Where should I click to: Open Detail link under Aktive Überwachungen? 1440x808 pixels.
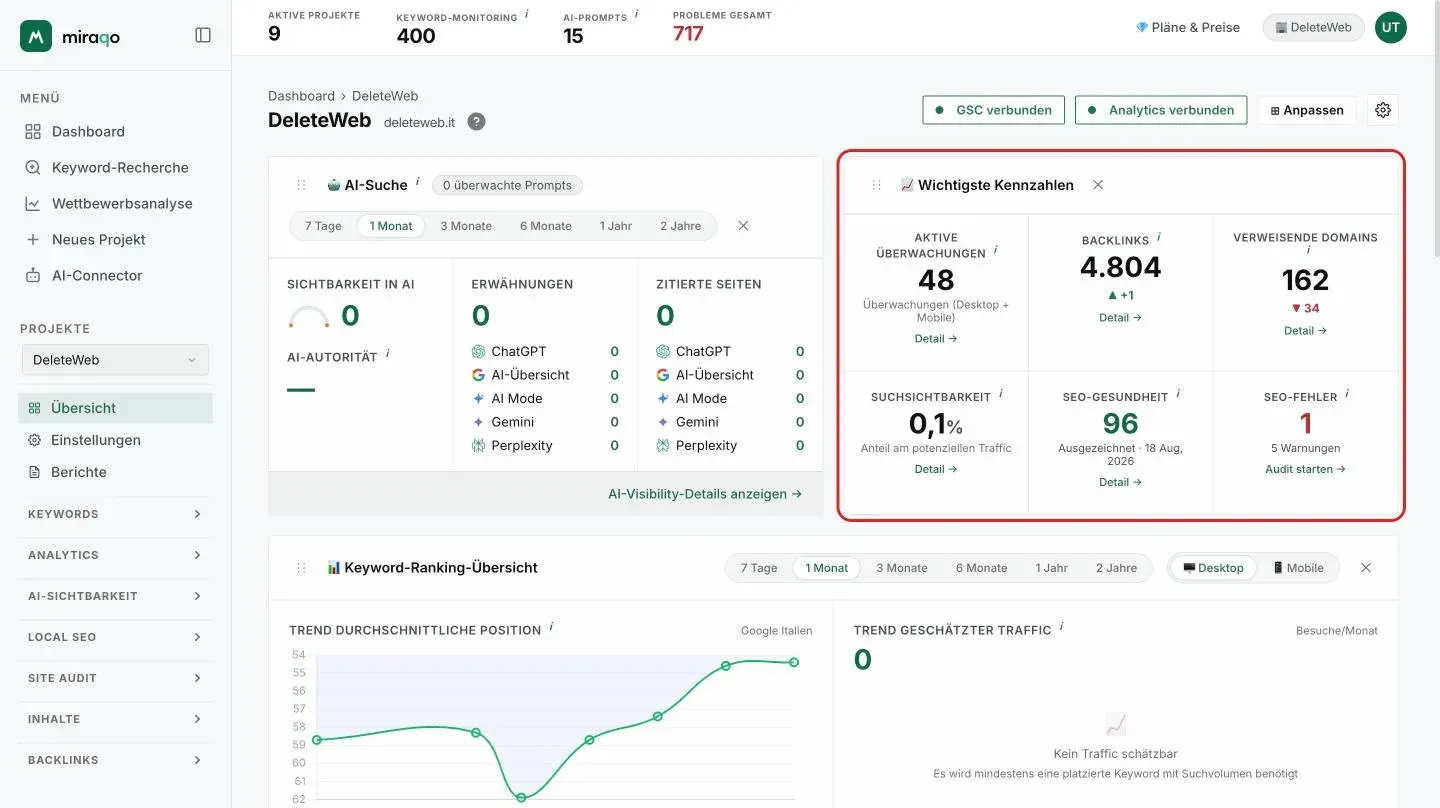[936, 338]
